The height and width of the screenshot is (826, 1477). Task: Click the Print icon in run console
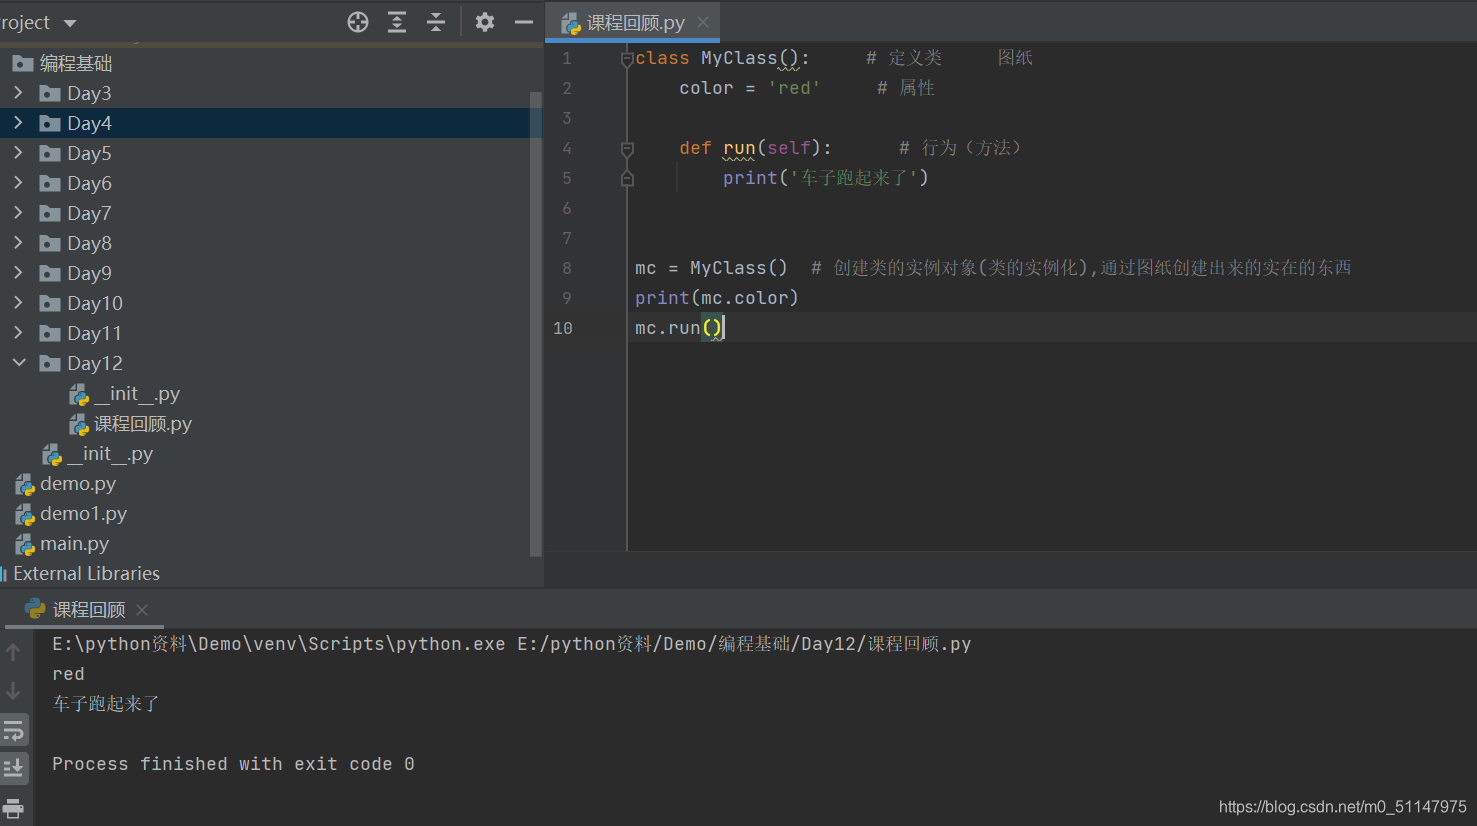(13, 808)
